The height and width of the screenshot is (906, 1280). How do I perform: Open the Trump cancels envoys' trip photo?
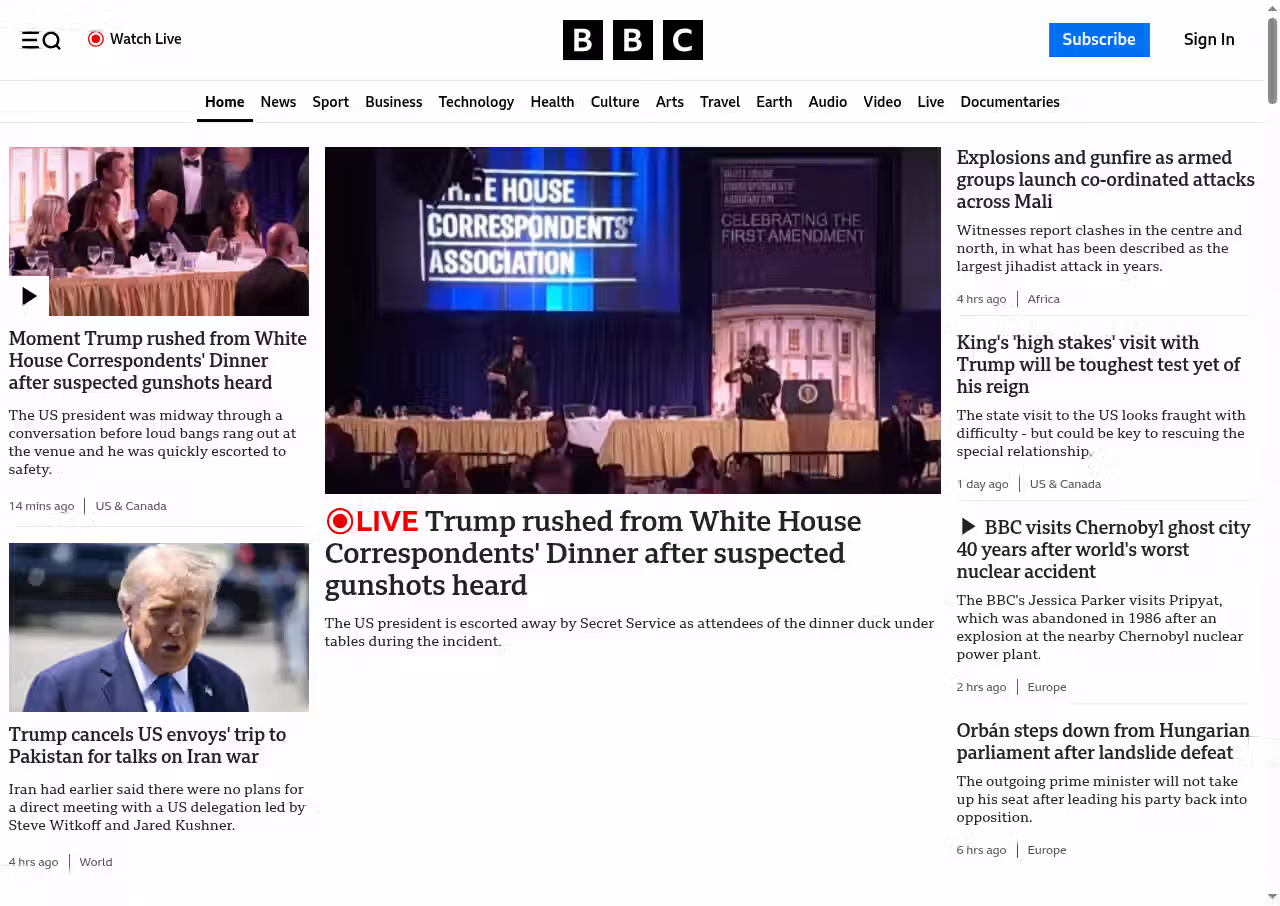[159, 627]
